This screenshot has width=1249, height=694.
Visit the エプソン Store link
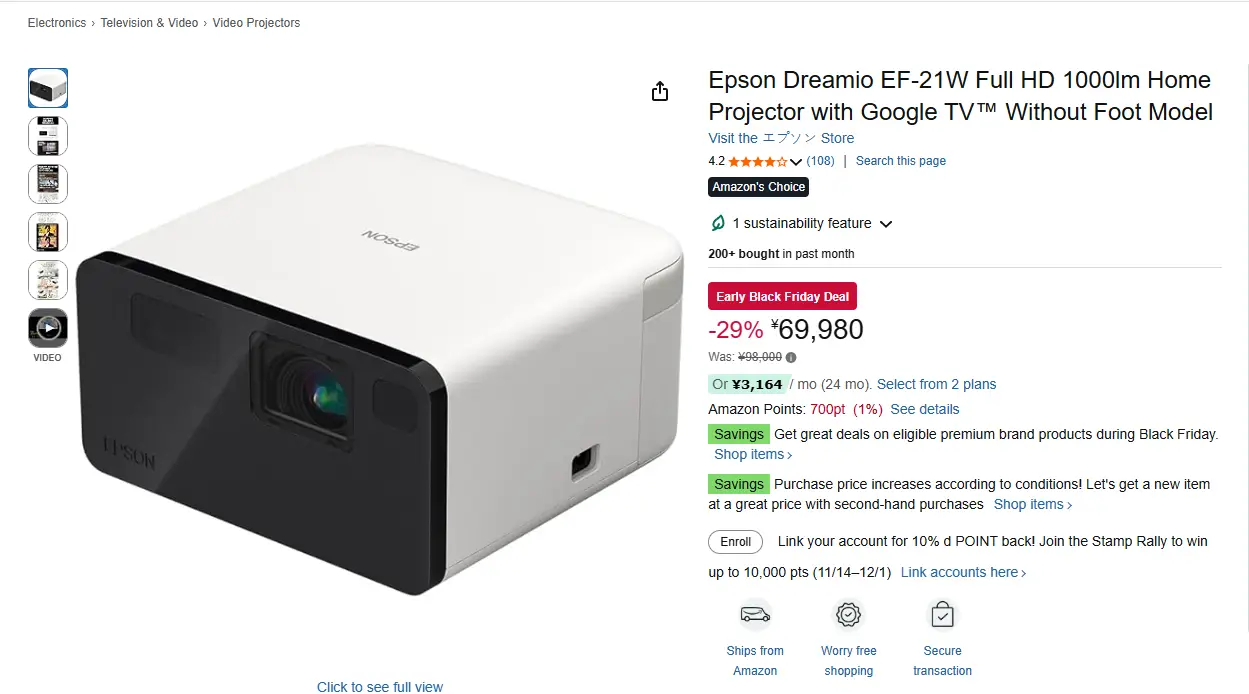pyautogui.click(x=781, y=138)
